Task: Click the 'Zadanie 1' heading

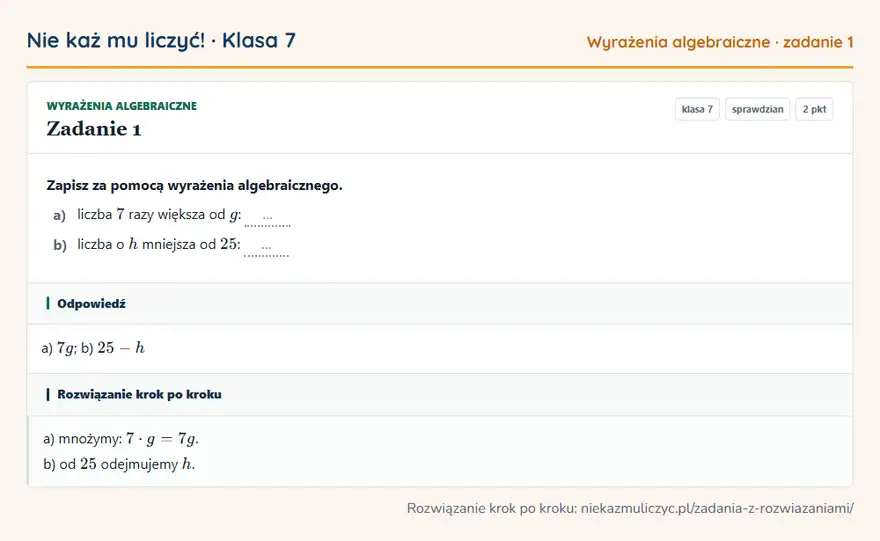Action: (94, 129)
